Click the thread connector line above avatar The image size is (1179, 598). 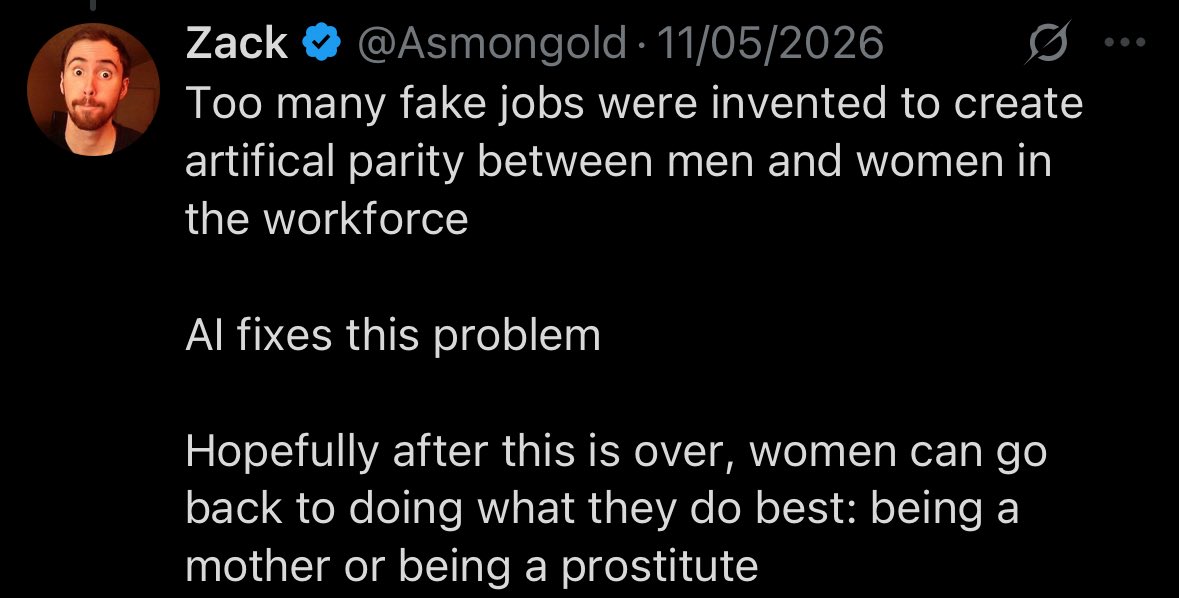point(93,5)
